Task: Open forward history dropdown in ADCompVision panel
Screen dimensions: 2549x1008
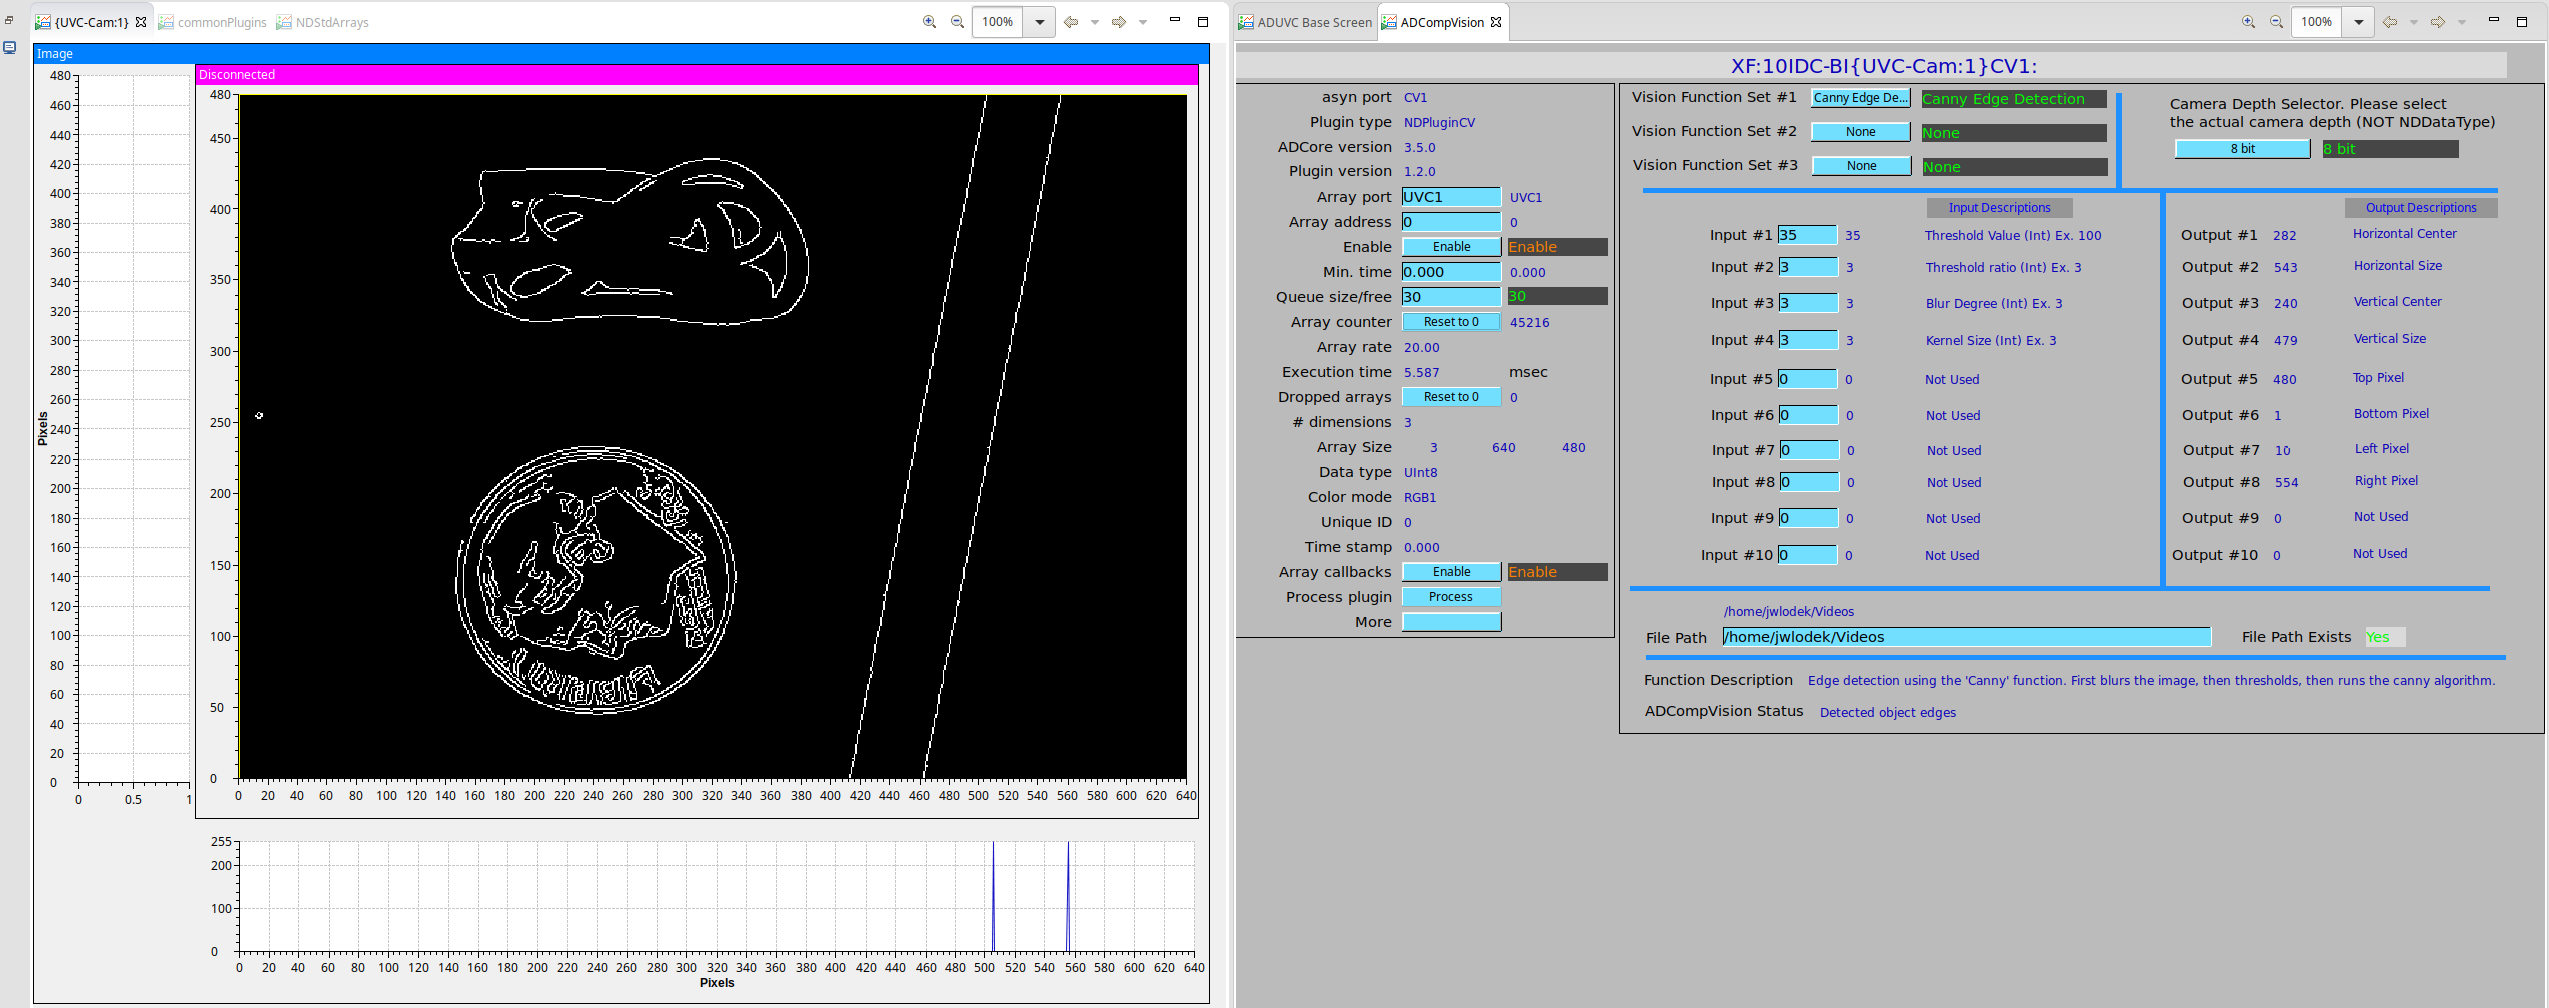Action: (x=2462, y=22)
